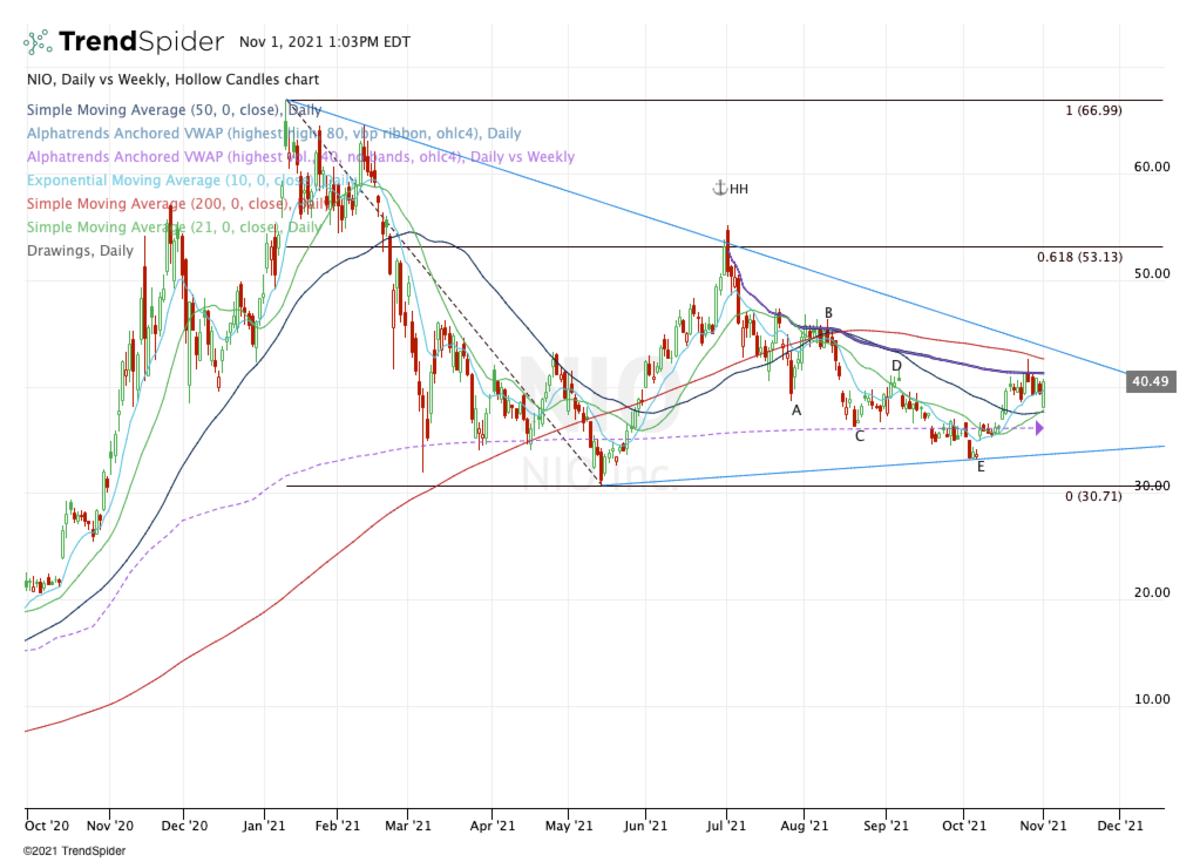Select the wave label D marker
The image size is (1200, 862).
(897, 366)
